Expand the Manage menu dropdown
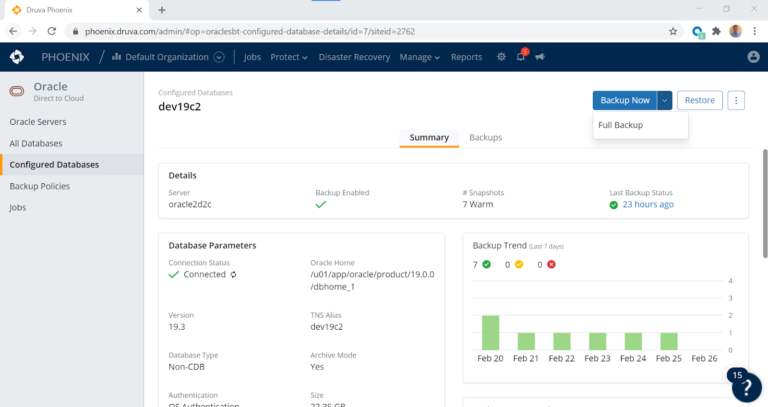 click(x=419, y=57)
